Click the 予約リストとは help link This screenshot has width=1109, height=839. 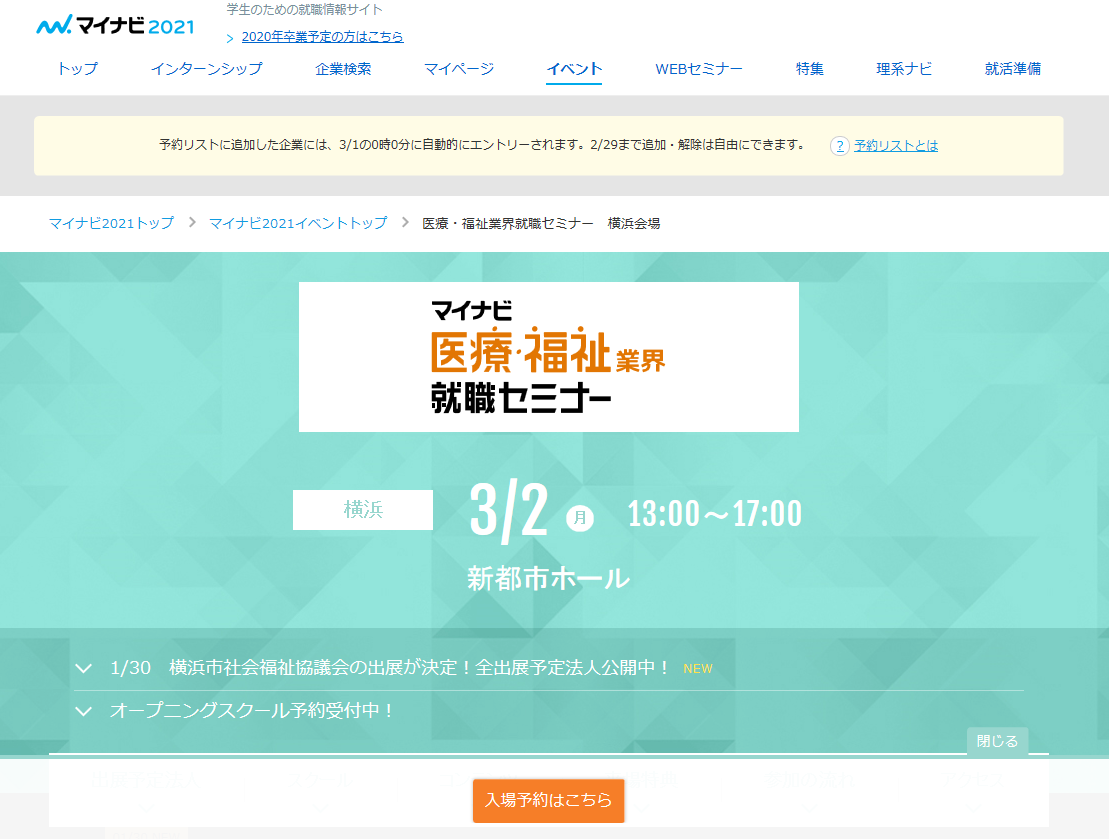pos(896,146)
